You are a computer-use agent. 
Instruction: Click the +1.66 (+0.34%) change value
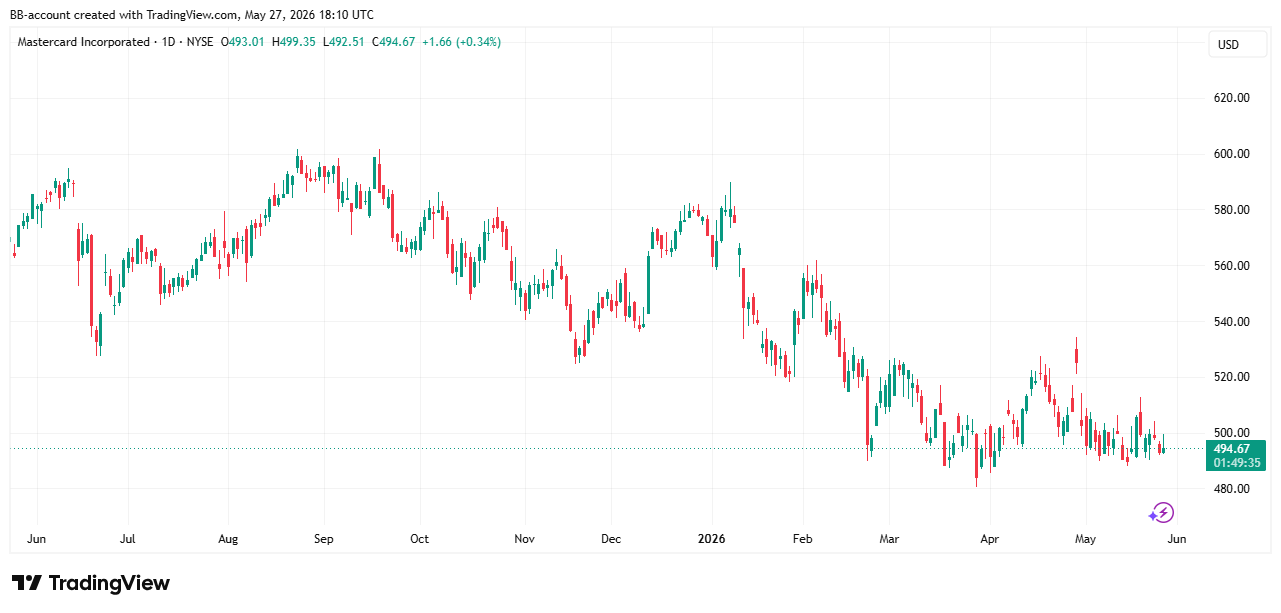(x=461, y=42)
